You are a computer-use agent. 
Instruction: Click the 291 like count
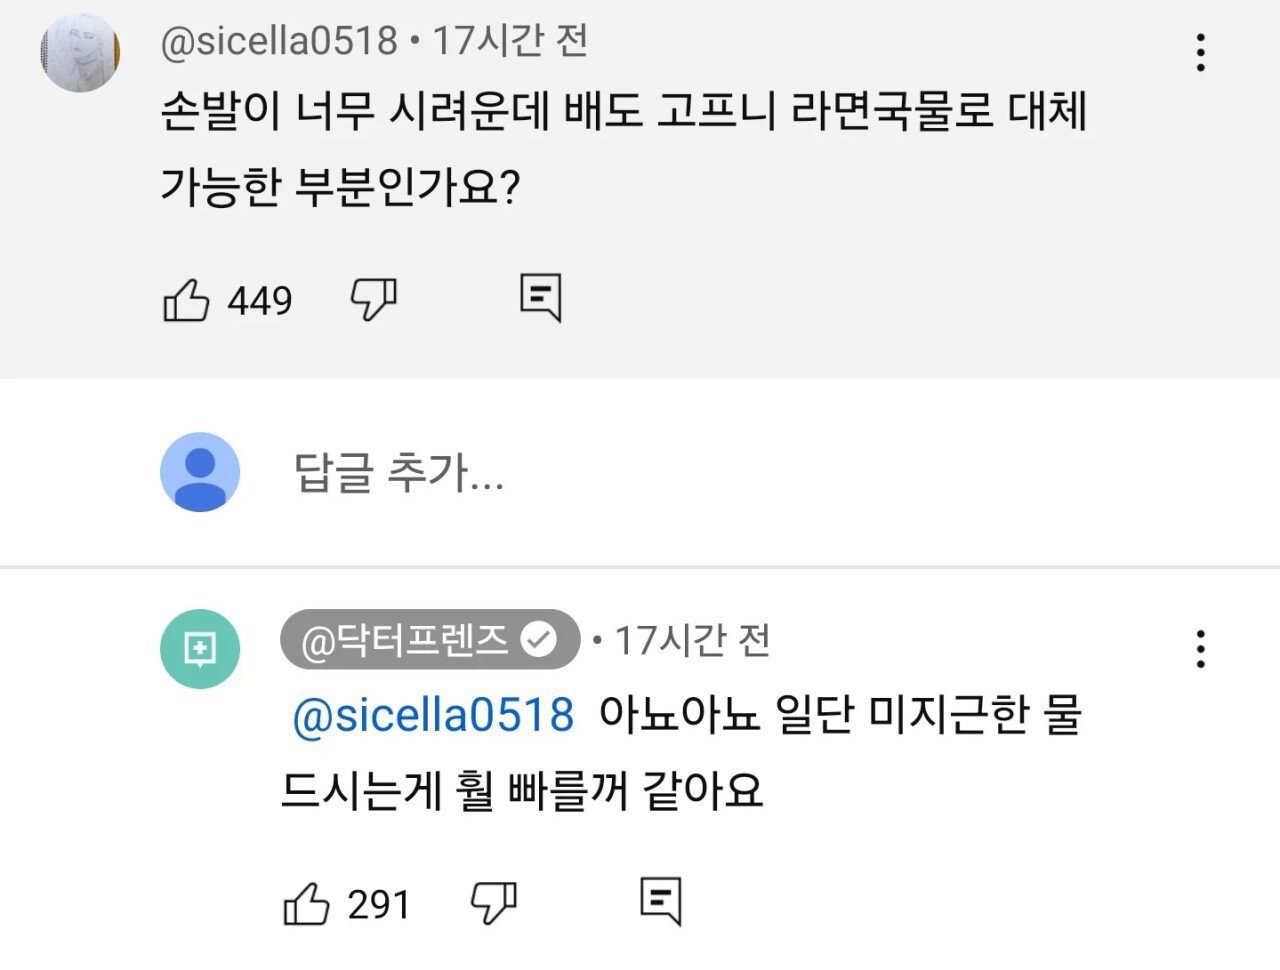[x=378, y=903]
